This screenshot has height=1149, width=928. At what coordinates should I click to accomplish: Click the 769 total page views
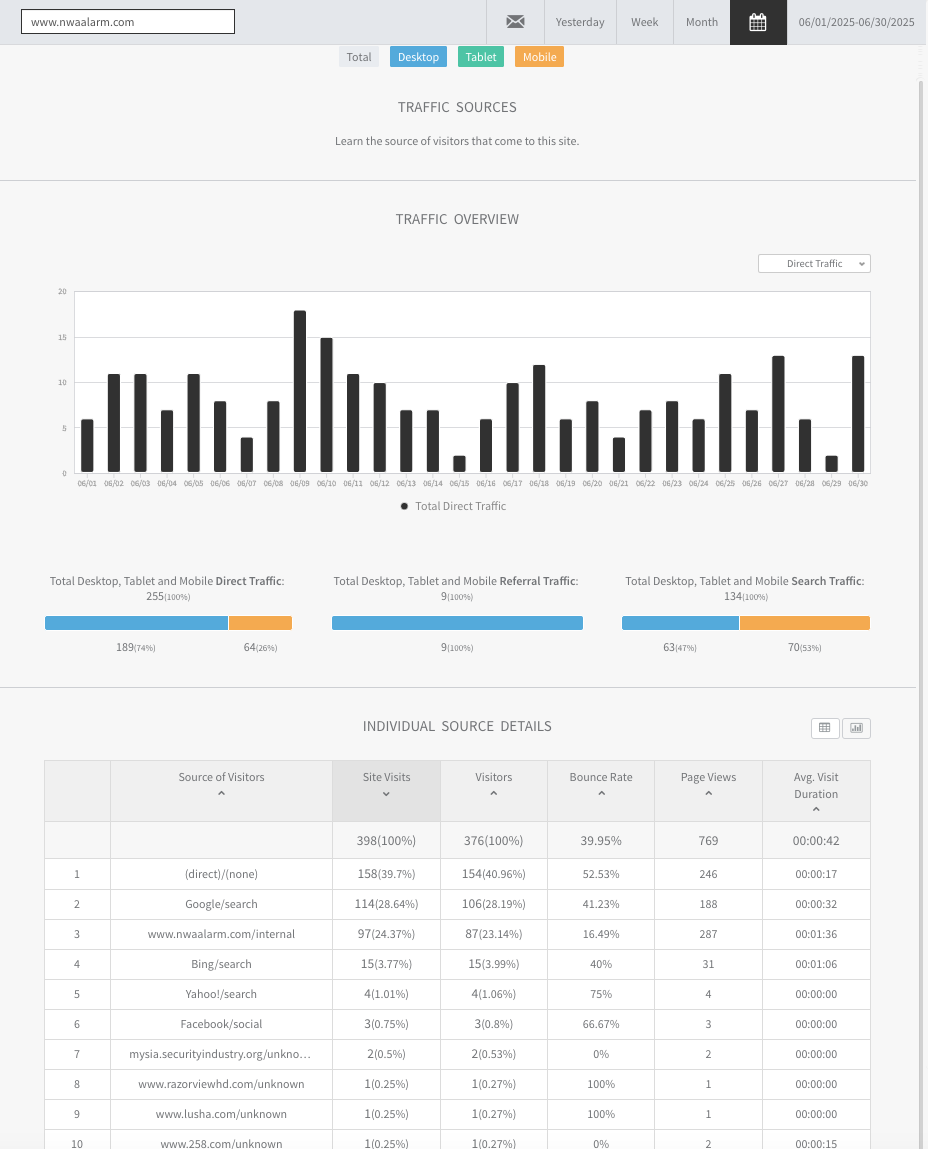[x=708, y=840]
